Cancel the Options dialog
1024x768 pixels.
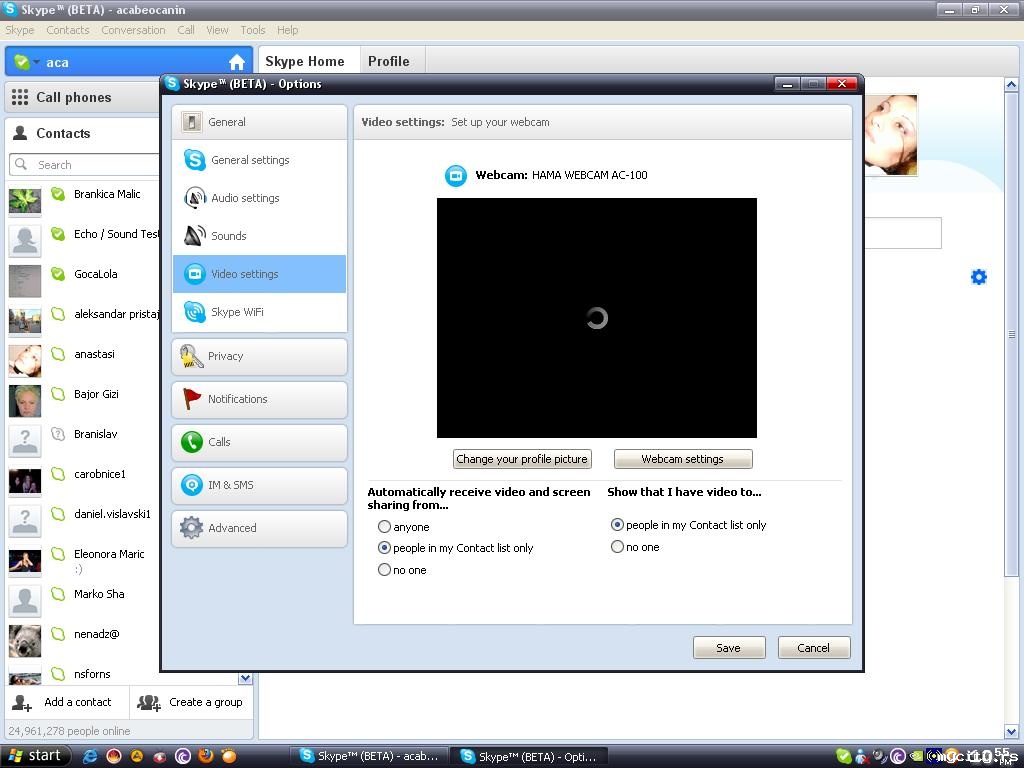click(x=814, y=648)
